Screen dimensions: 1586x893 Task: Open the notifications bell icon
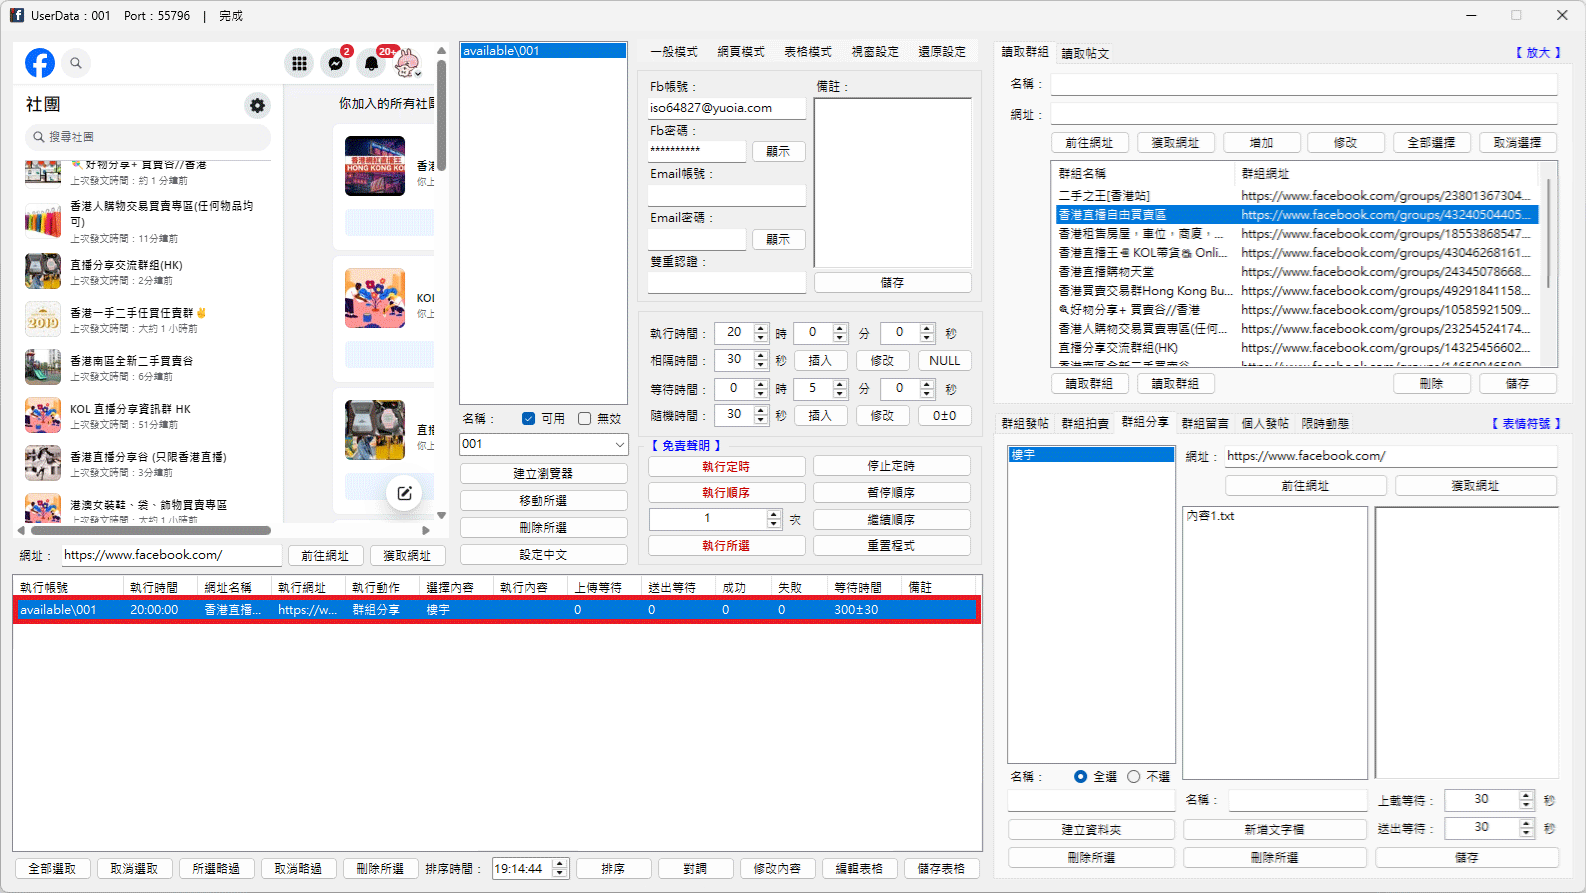pyautogui.click(x=371, y=63)
